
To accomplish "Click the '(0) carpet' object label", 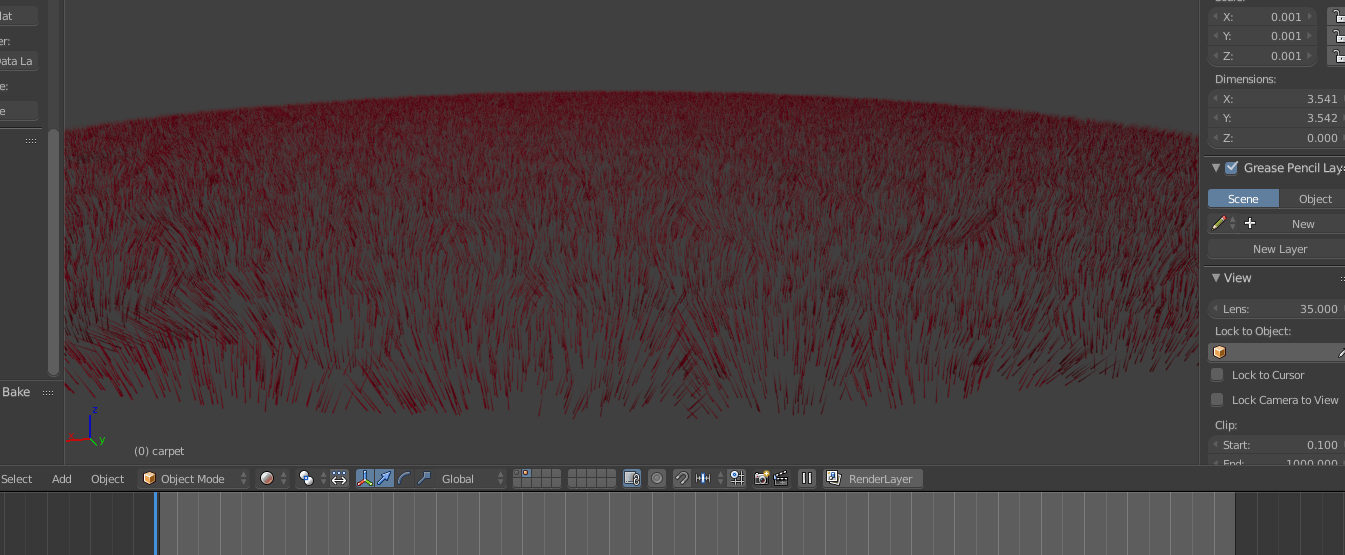I will (159, 451).
